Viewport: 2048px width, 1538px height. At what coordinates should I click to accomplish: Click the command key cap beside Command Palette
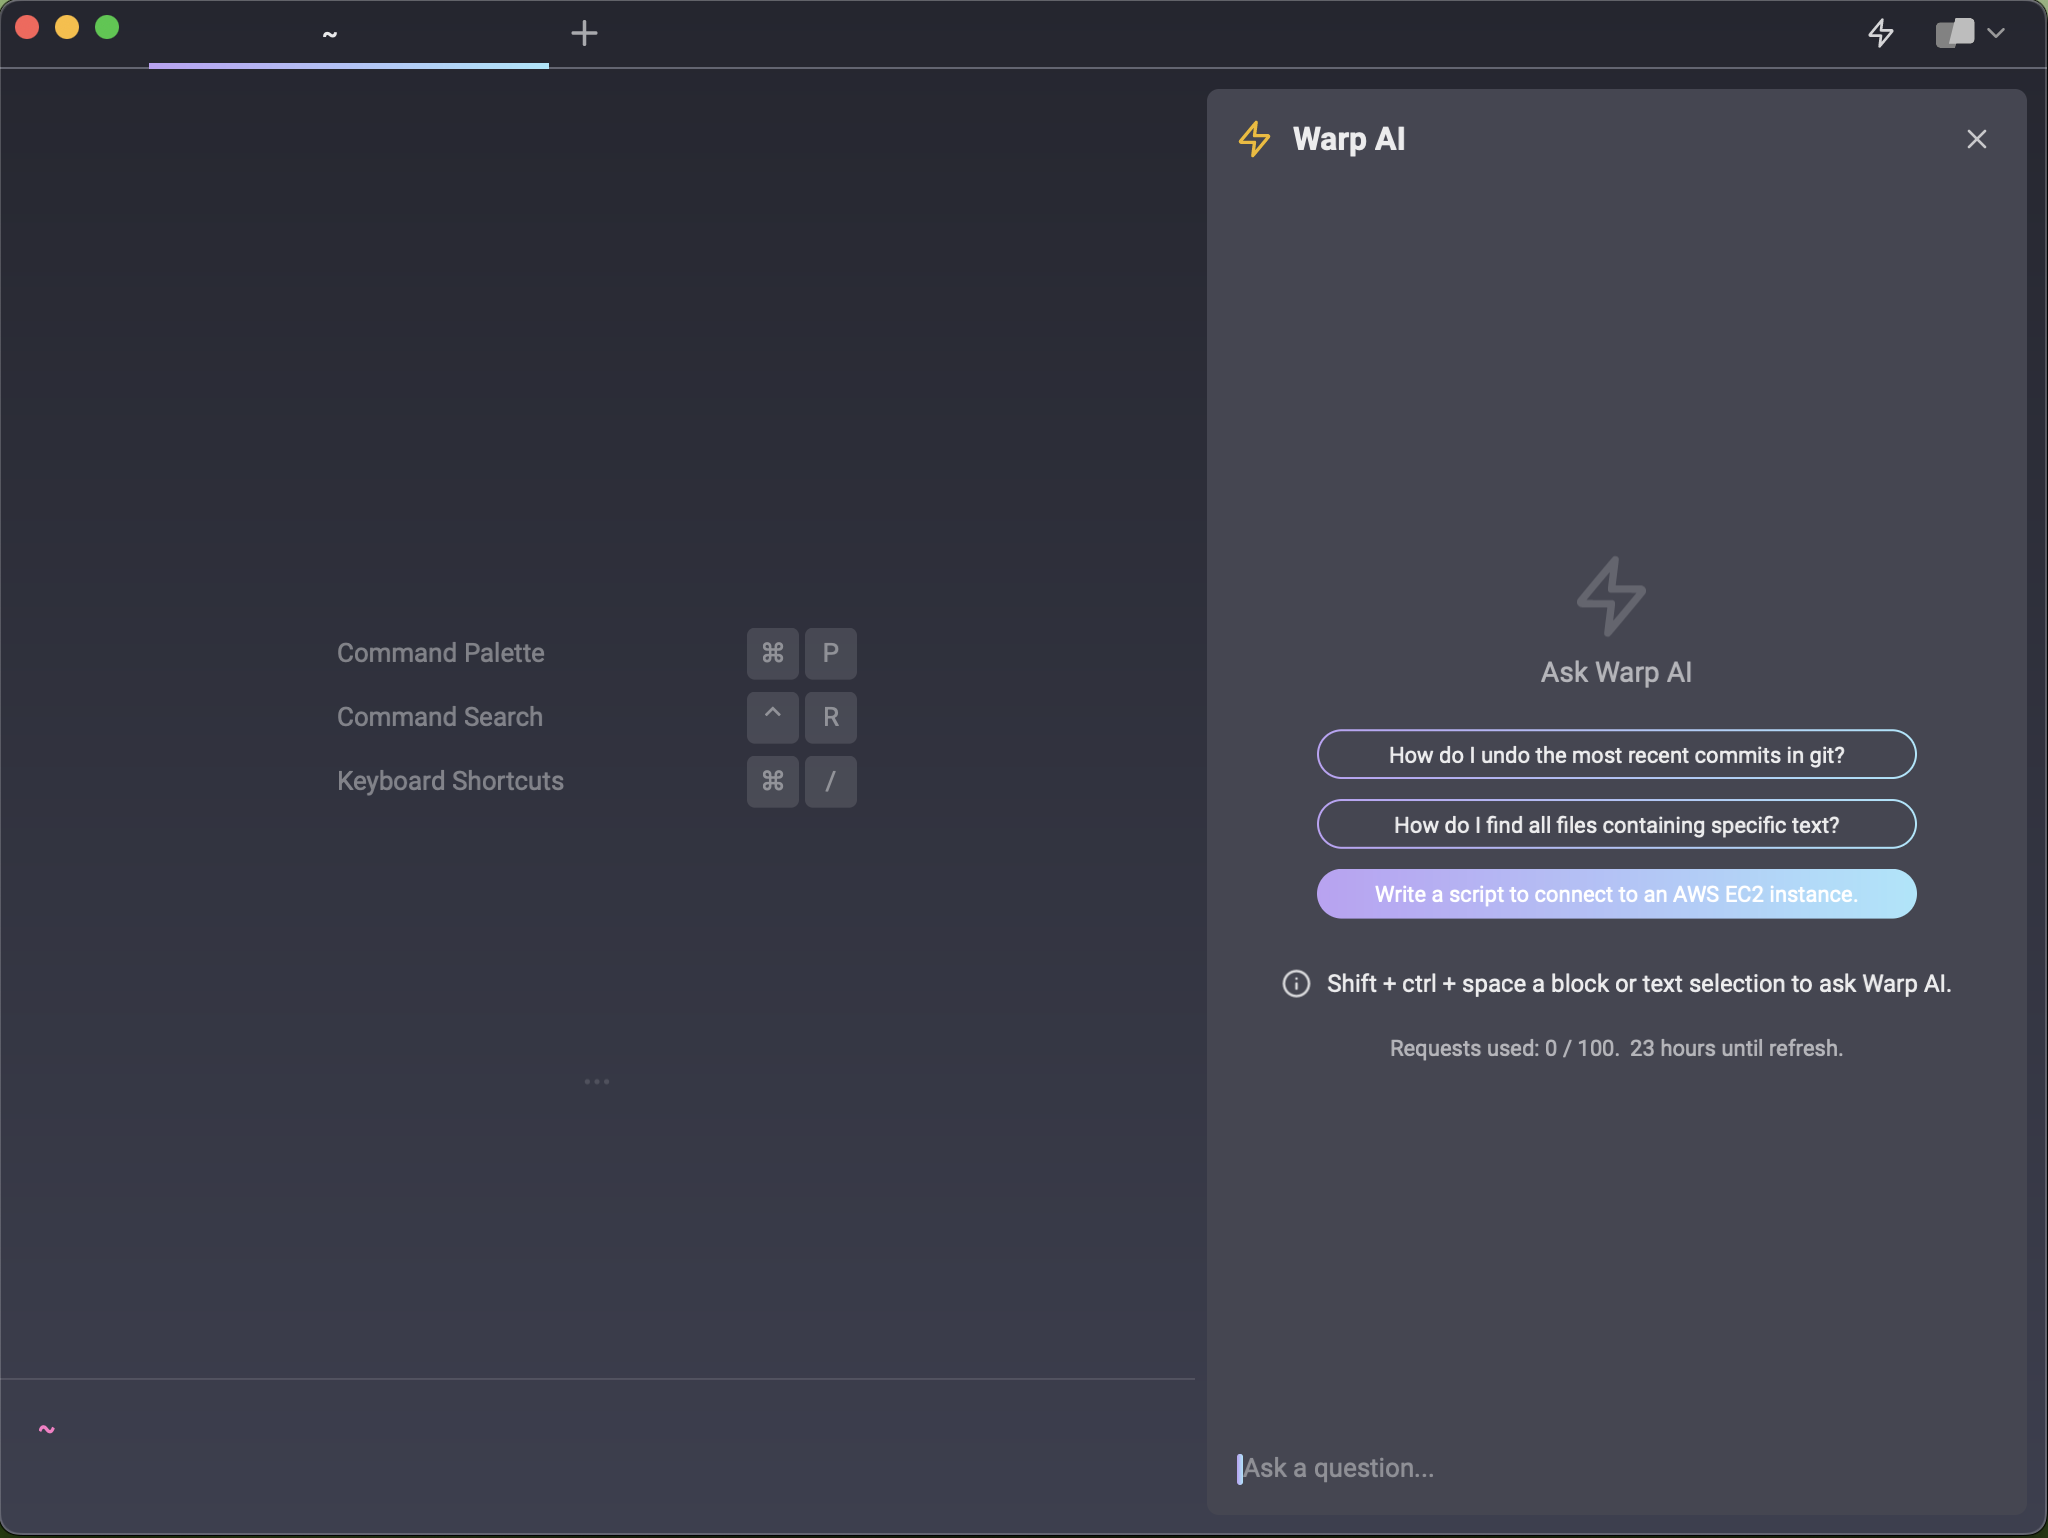pyautogui.click(x=773, y=653)
